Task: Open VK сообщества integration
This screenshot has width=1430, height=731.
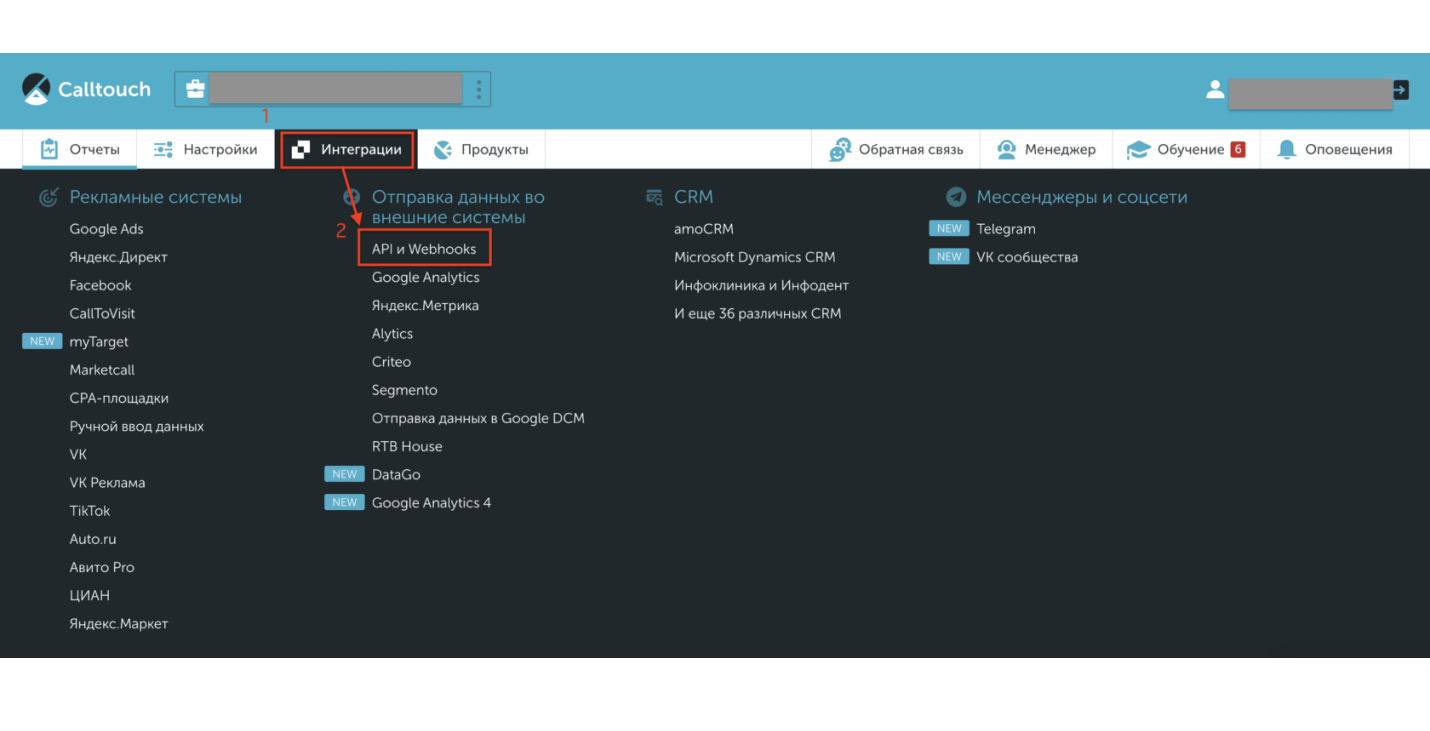Action: pyautogui.click(x=1027, y=257)
